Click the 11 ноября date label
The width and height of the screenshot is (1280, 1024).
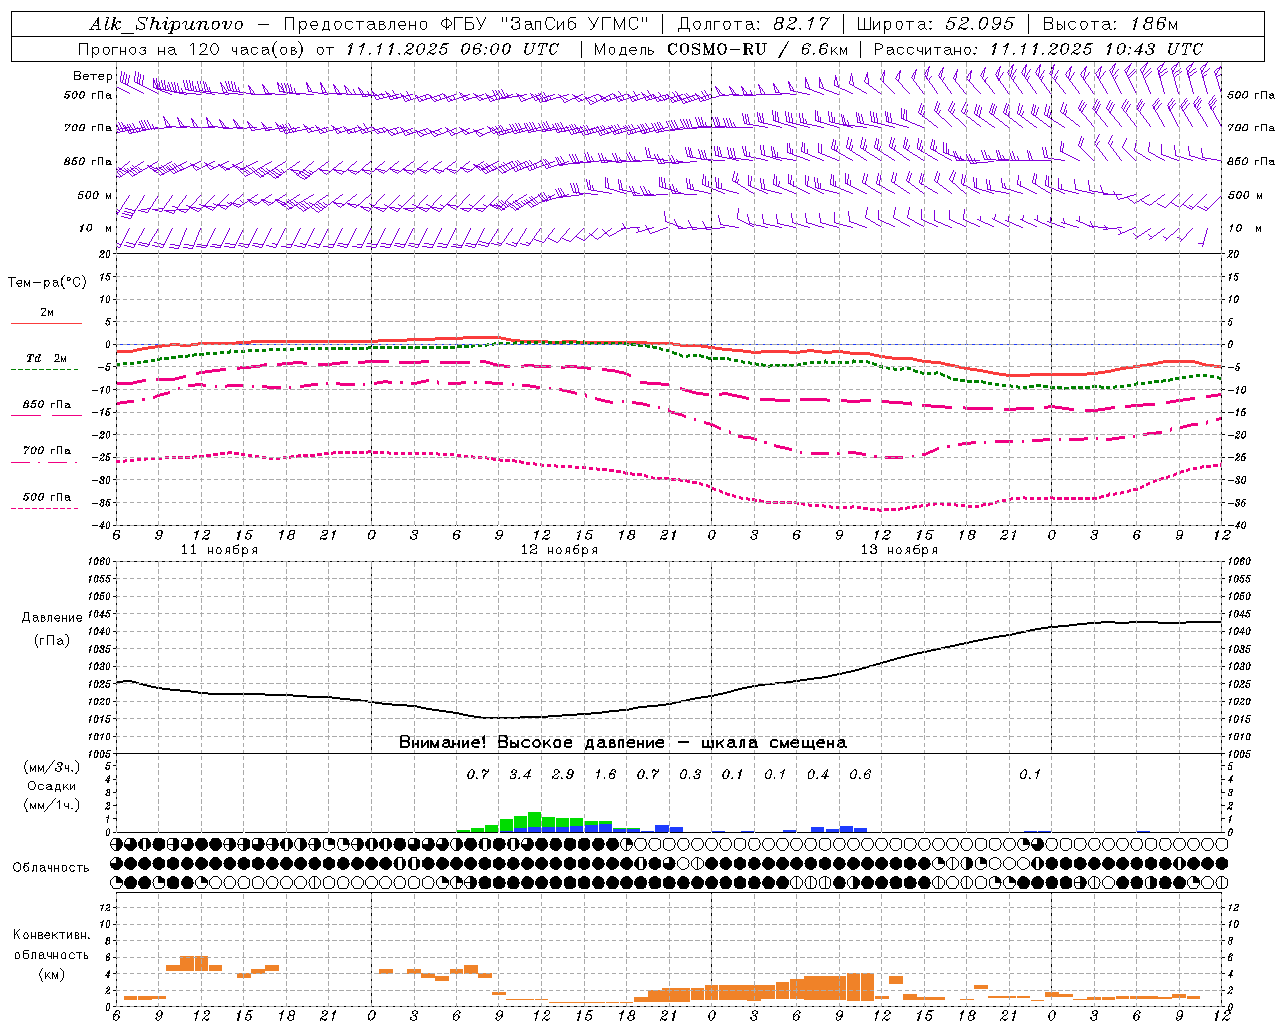pyautogui.click(x=219, y=550)
